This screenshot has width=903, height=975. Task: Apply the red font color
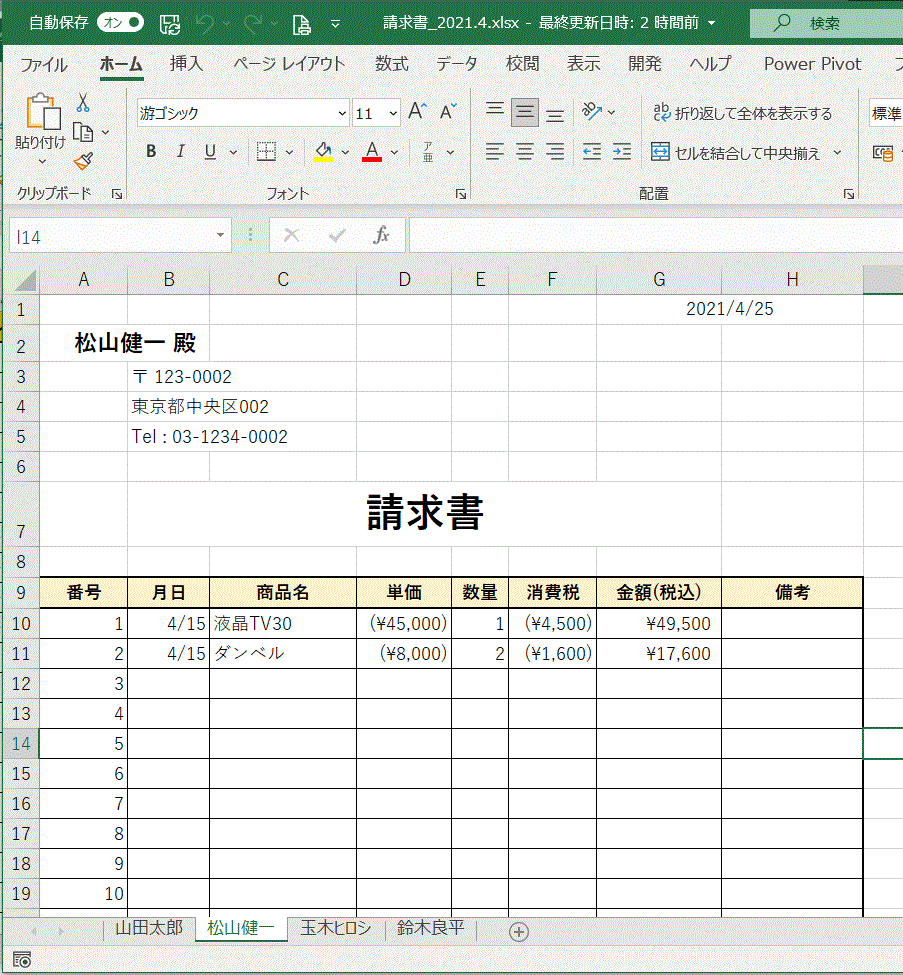tap(372, 152)
